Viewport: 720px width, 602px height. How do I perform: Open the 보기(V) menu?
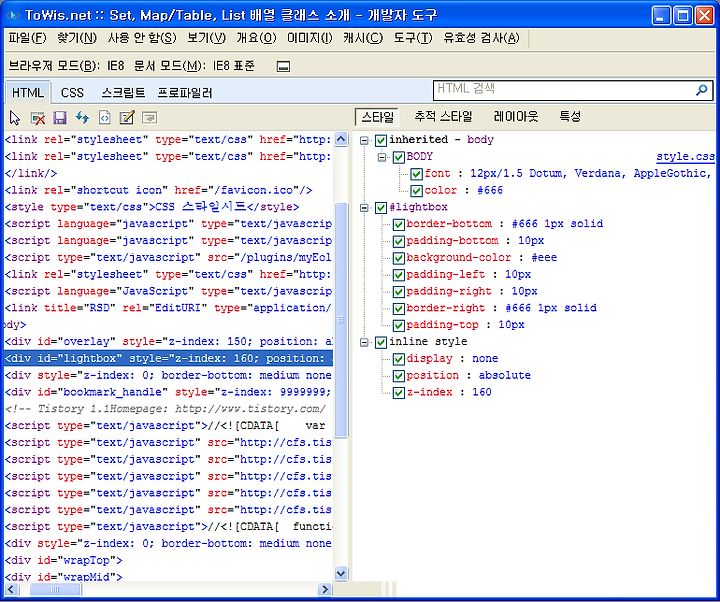pyautogui.click(x=206, y=38)
